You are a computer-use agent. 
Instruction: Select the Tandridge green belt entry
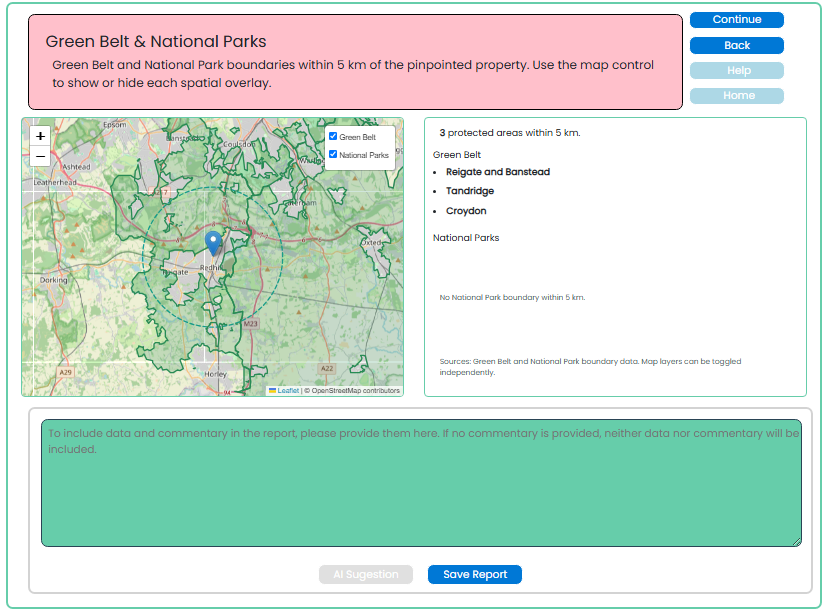tap(470, 191)
